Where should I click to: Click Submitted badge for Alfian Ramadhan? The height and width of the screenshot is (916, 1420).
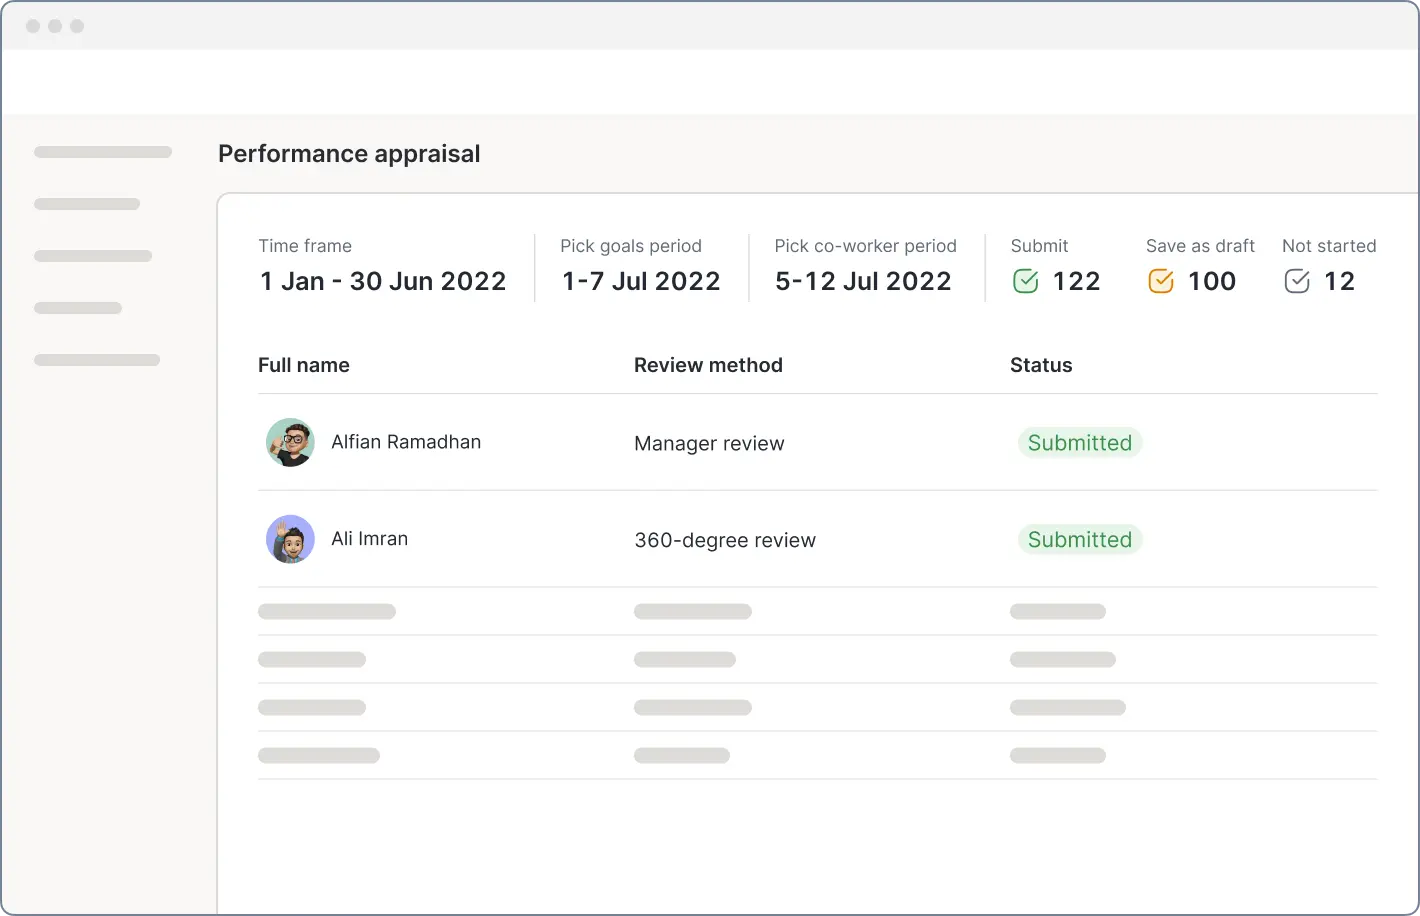pos(1079,443)
